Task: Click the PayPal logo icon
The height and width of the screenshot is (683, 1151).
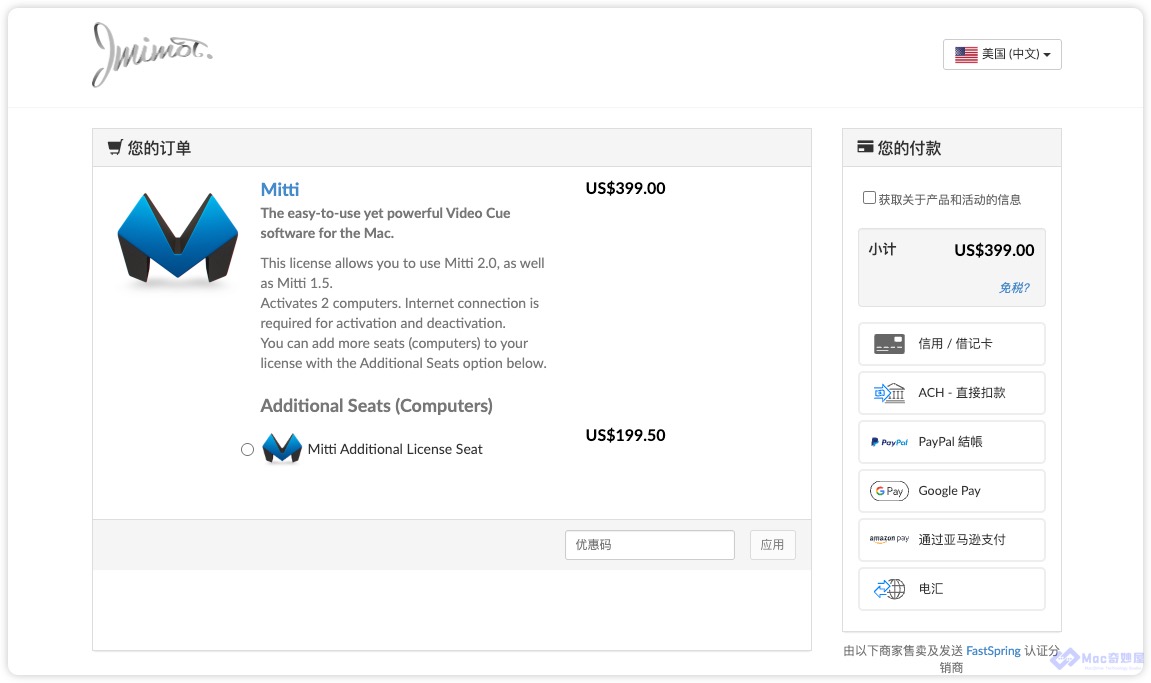Action: click(889, 442)
